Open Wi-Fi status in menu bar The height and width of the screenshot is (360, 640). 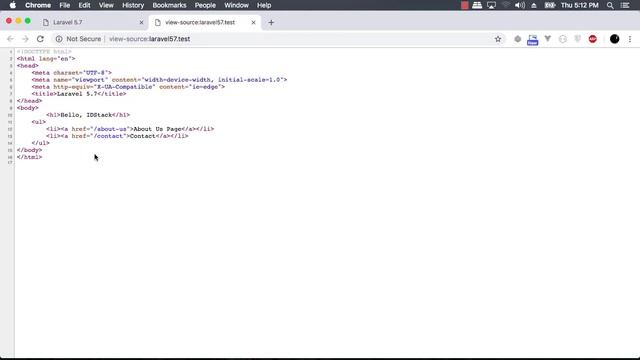[506, 5]
